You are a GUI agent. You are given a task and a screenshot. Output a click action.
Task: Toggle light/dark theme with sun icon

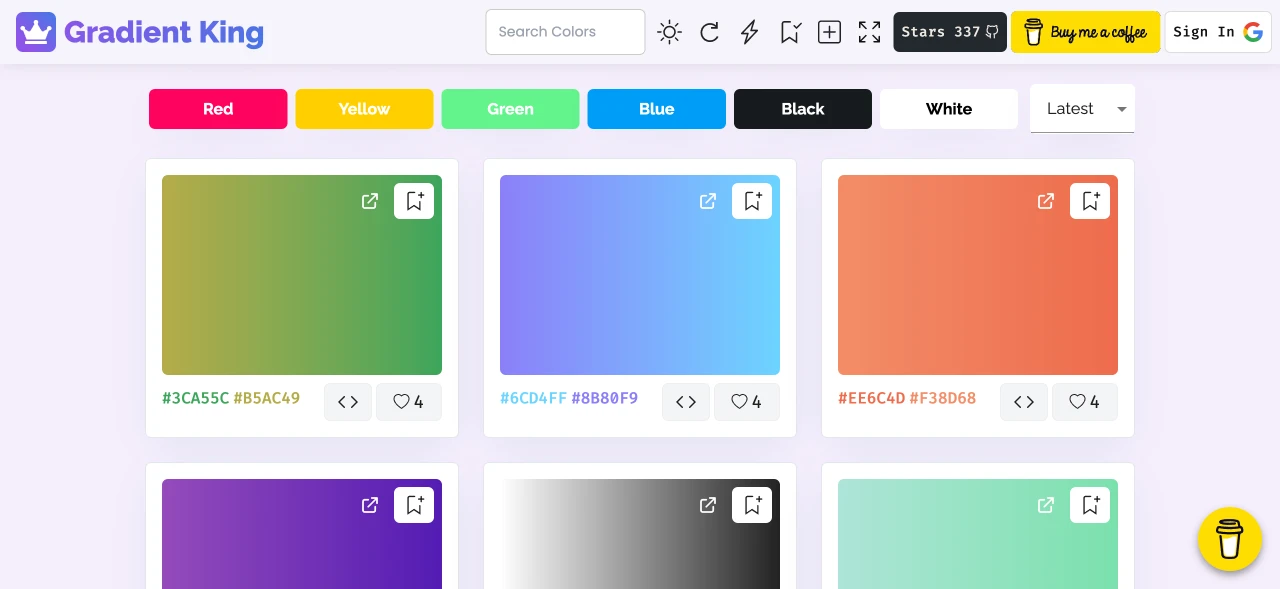click(x=669, y=32)
